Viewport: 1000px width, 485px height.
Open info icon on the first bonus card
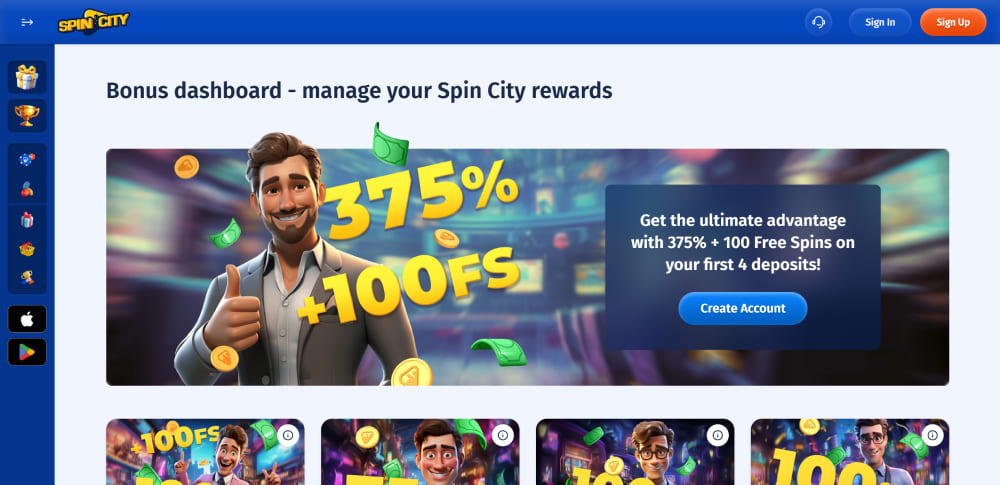coord(288,435)
